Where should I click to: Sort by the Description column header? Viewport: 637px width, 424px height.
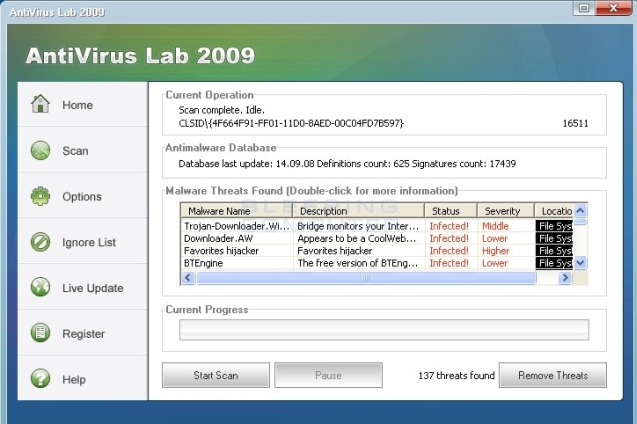pos(359,211)
